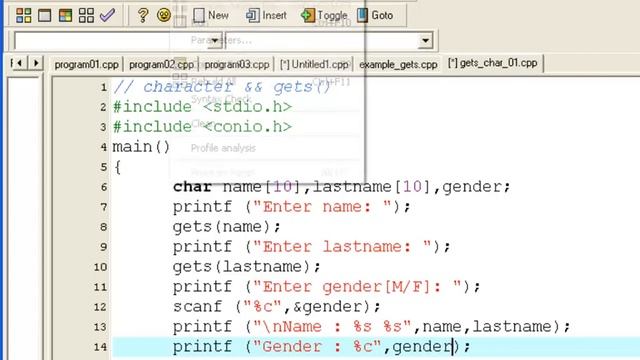This screenshot has height=360, width=640.
Task: Click the printf "\nName : %s %s" line
Action: [x=371, y=327]
